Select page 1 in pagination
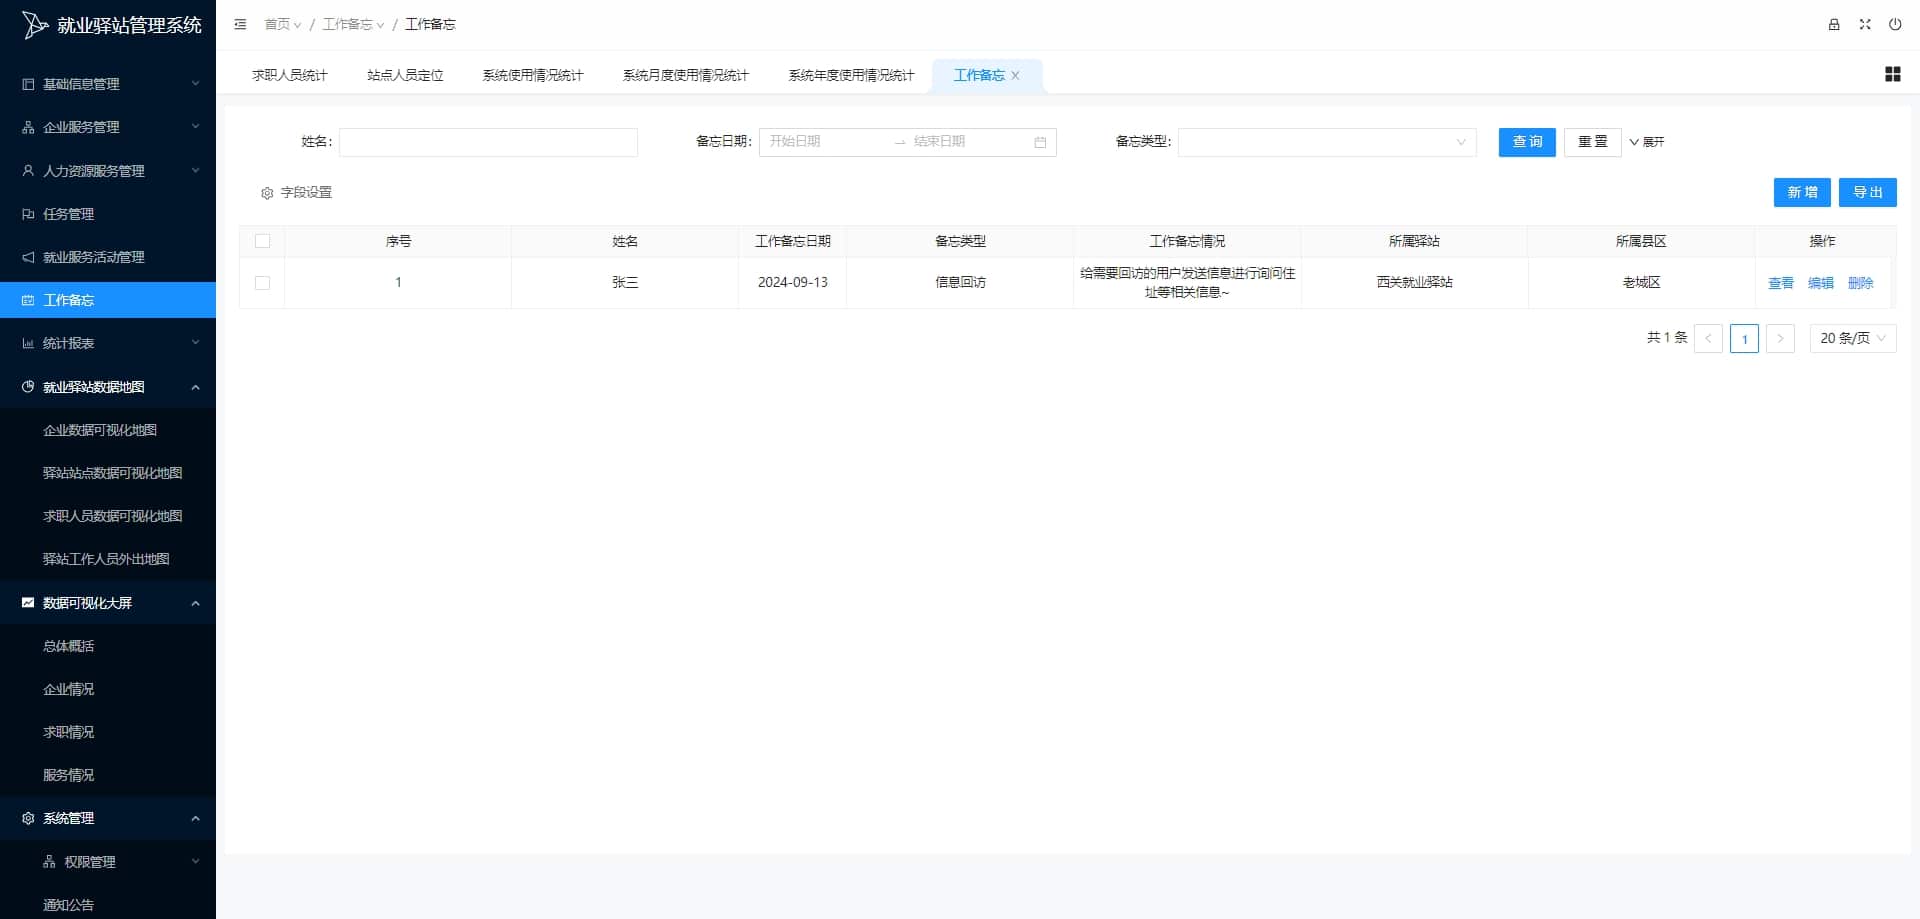Viewport: 1920px width, 919px height. click(1744, 338)
